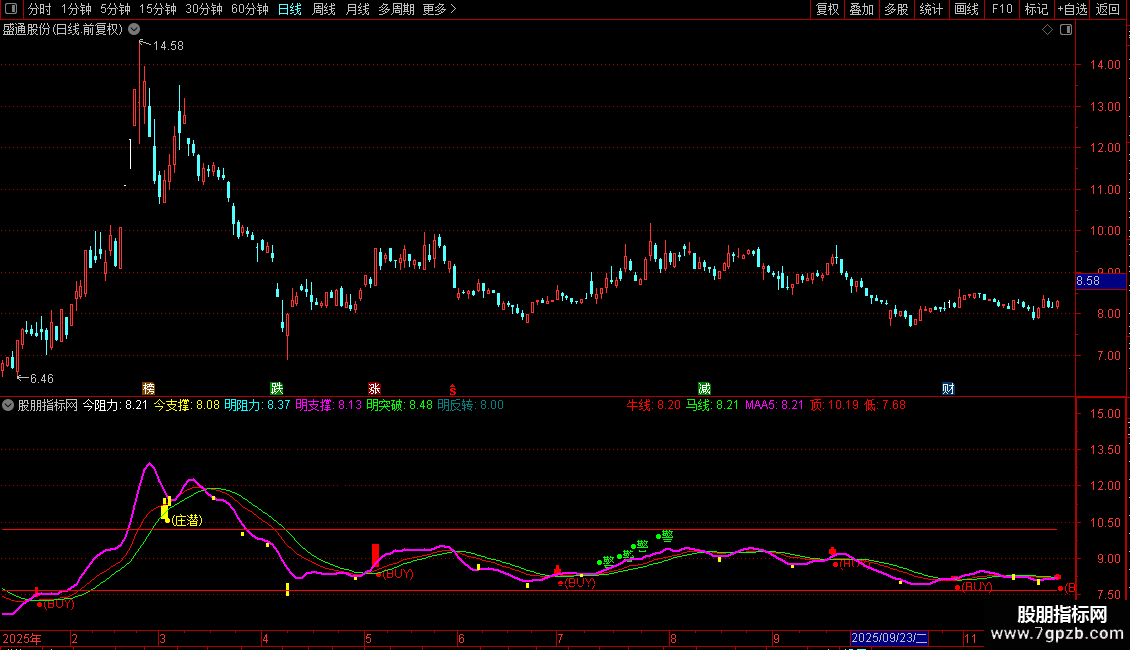Click the orange 榜 event marker
The height and width of the screenshot is (650, 1130).
coord(149,388)
